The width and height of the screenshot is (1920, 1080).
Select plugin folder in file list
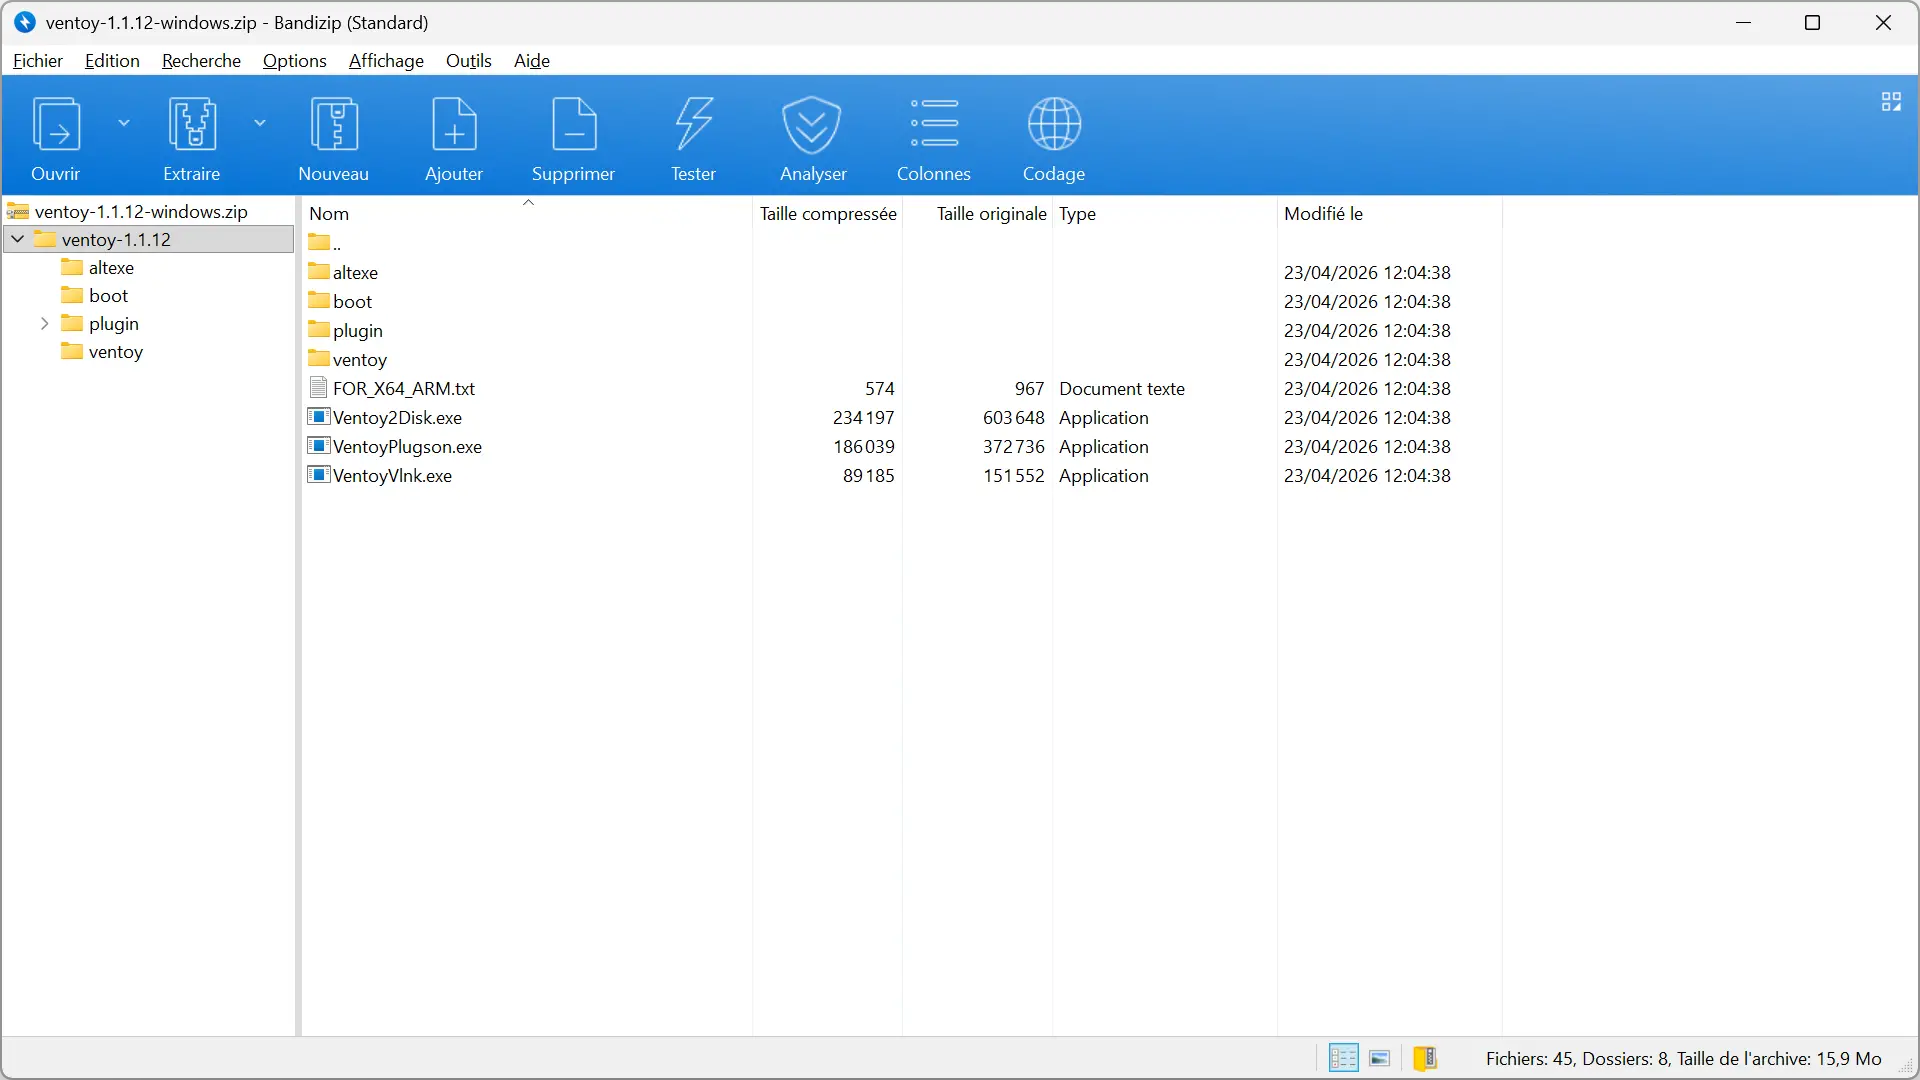[902, 330]
